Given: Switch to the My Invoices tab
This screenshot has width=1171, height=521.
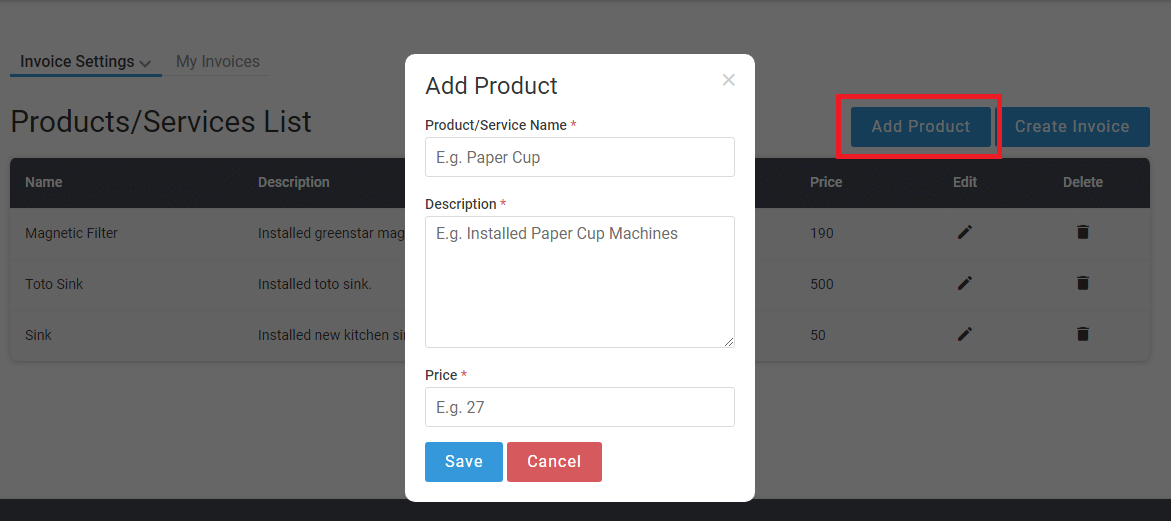Looking at the screenshot, I should click(218, 62).
